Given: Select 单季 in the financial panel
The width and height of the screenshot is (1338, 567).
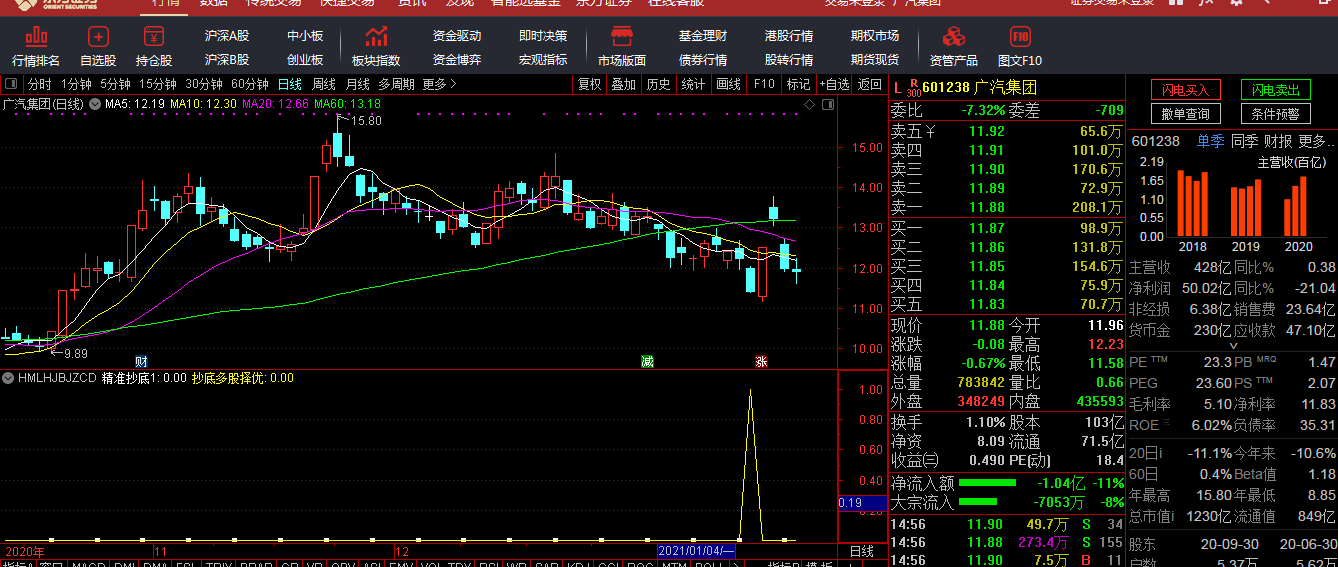Looking at the screenshot, I should [1210, 141].
